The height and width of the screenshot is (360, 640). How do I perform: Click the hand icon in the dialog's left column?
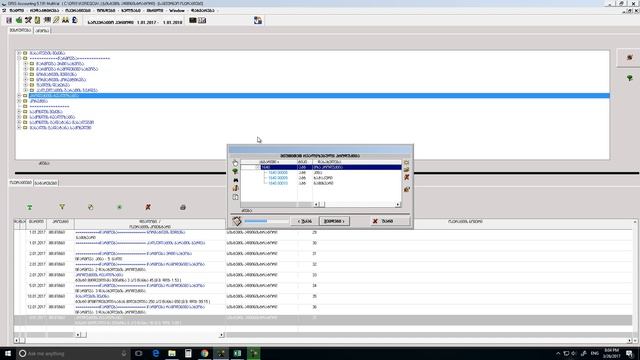click(235, 163)
